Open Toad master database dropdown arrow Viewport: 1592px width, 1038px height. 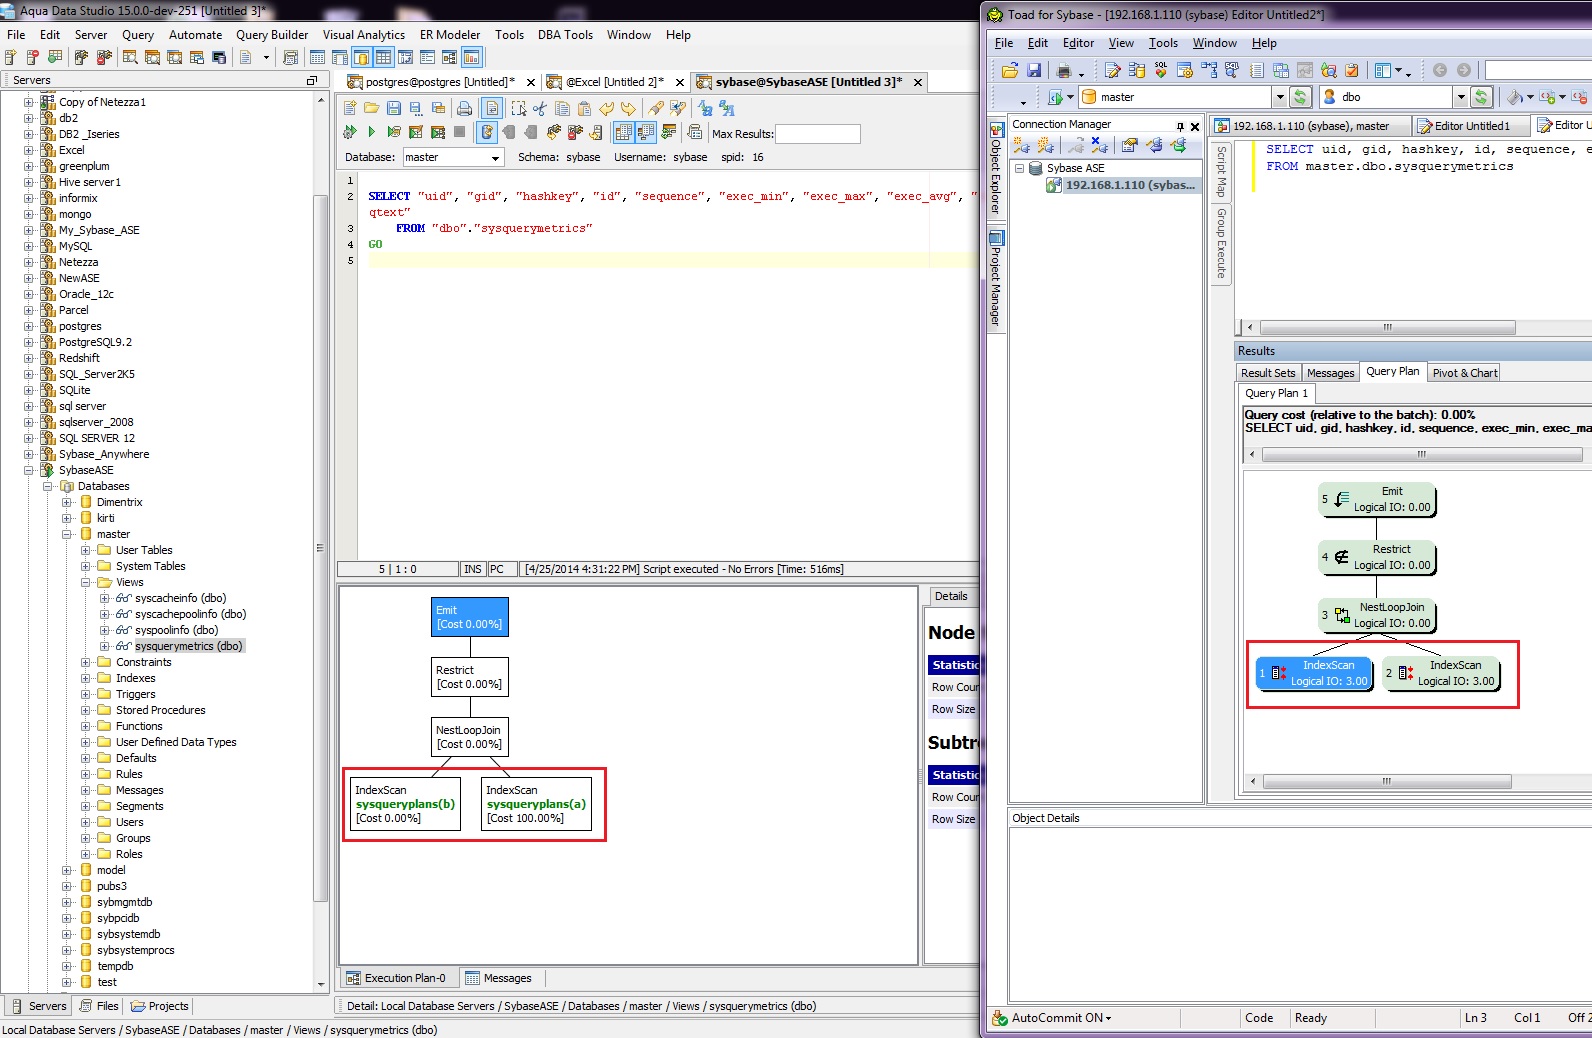(x=1280, y=97)
